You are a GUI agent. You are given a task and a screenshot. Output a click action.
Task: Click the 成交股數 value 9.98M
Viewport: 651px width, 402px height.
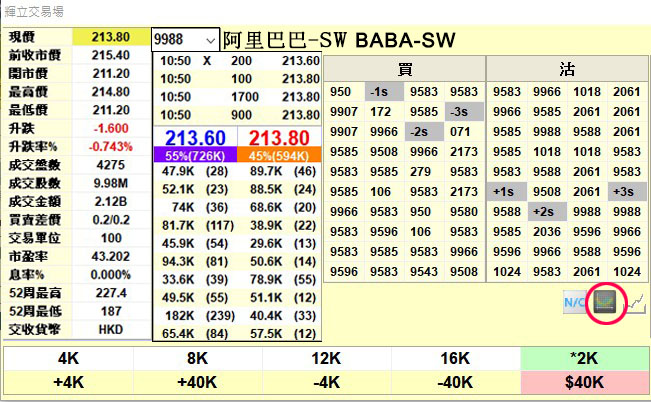[111, 183]
